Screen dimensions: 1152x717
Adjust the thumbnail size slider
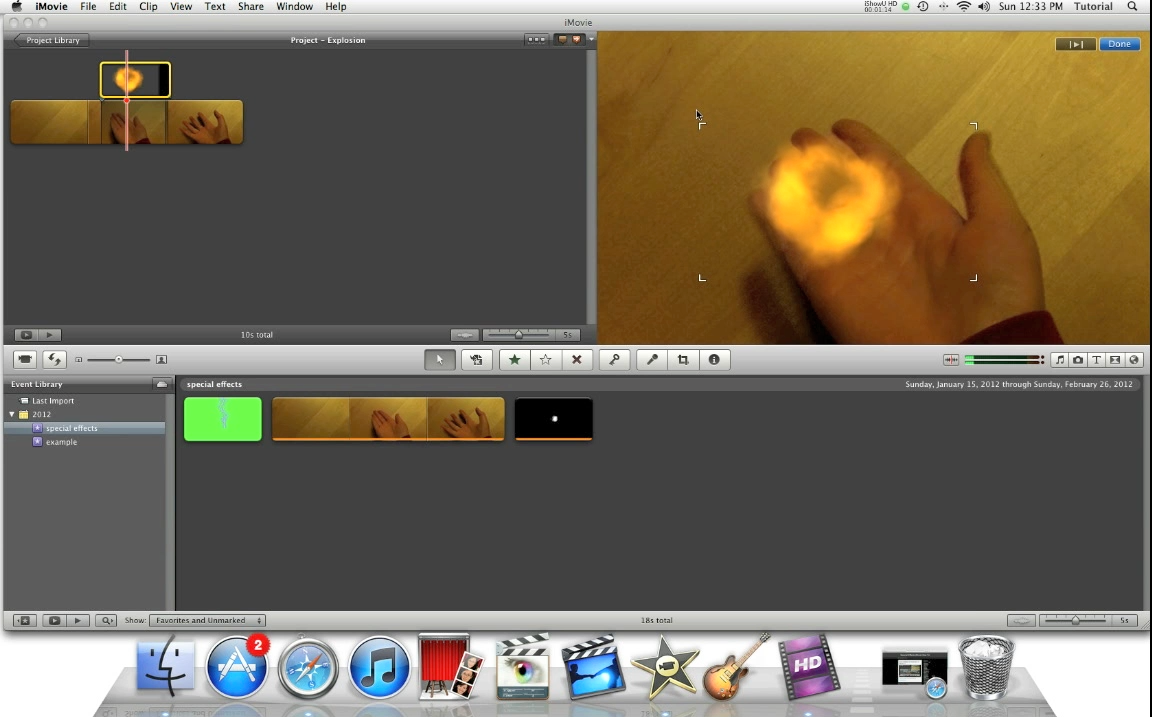pos(118,360)
